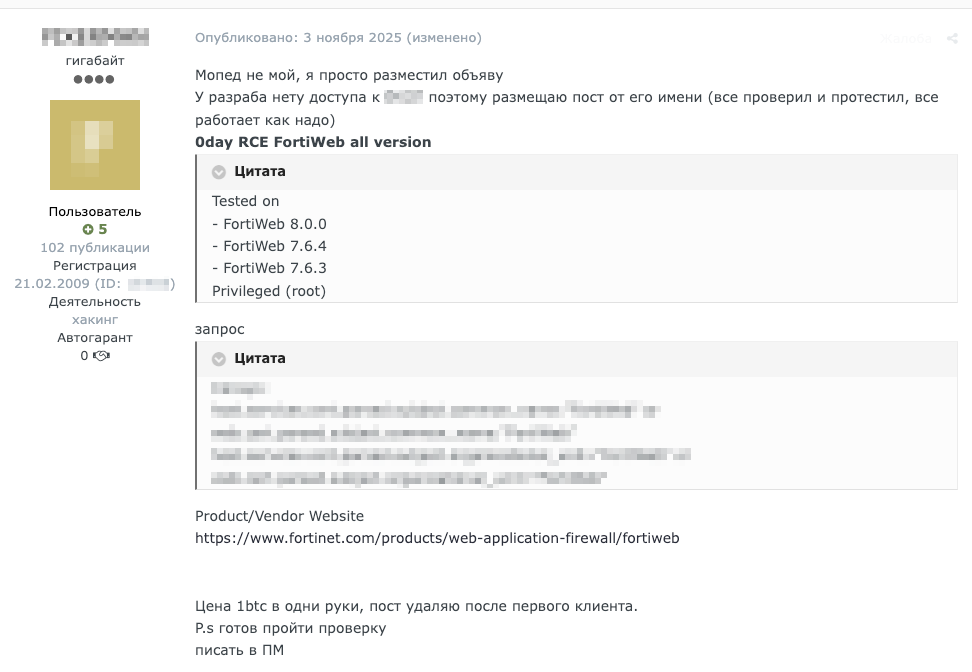
Task: Click the 21.02.2009 registration ID link
Action: point(95,284)
